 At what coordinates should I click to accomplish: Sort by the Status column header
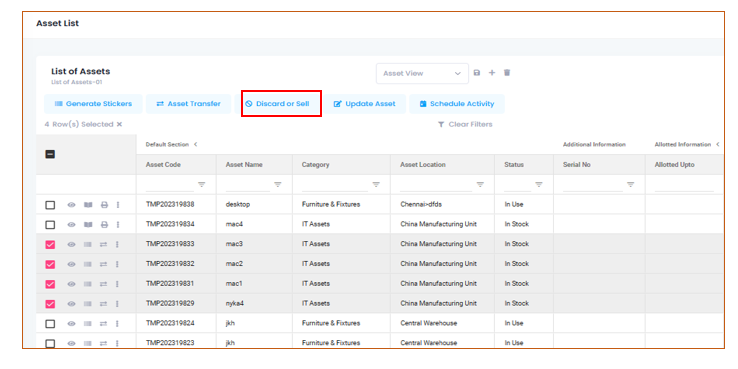[x=524, y=165]
